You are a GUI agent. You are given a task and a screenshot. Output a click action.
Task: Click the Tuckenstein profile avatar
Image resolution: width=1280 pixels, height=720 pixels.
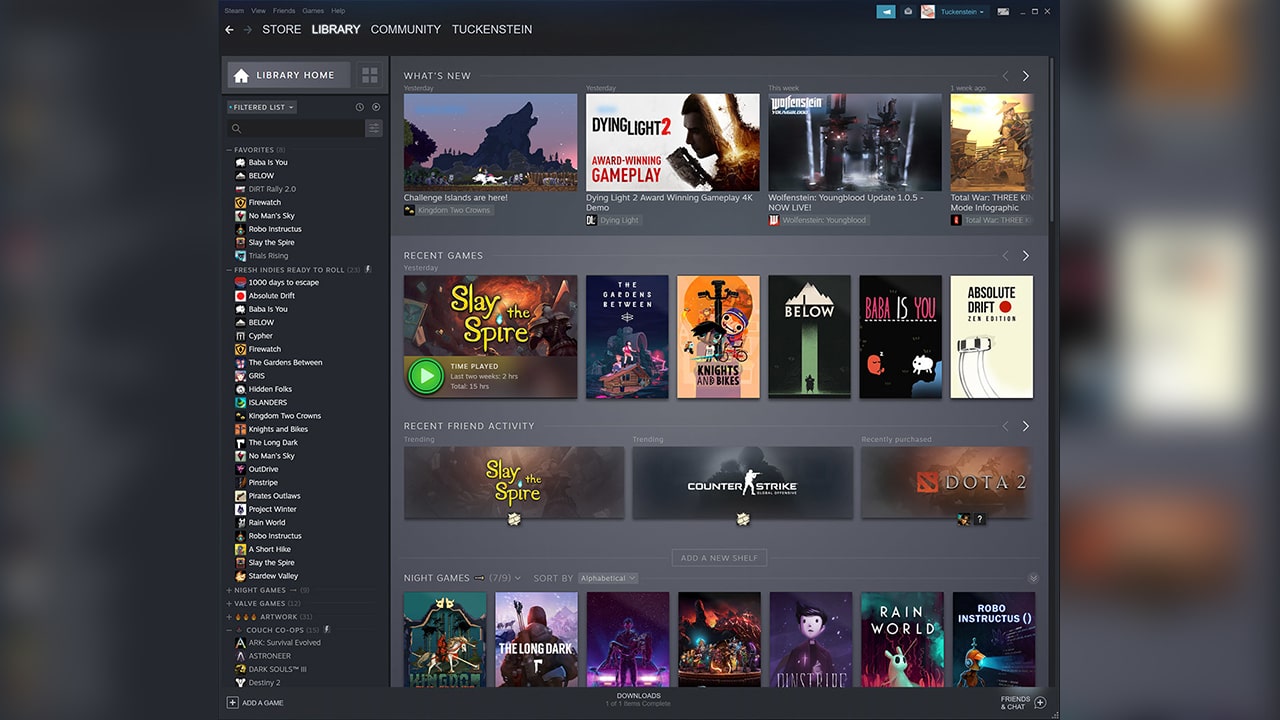(928, 11)
